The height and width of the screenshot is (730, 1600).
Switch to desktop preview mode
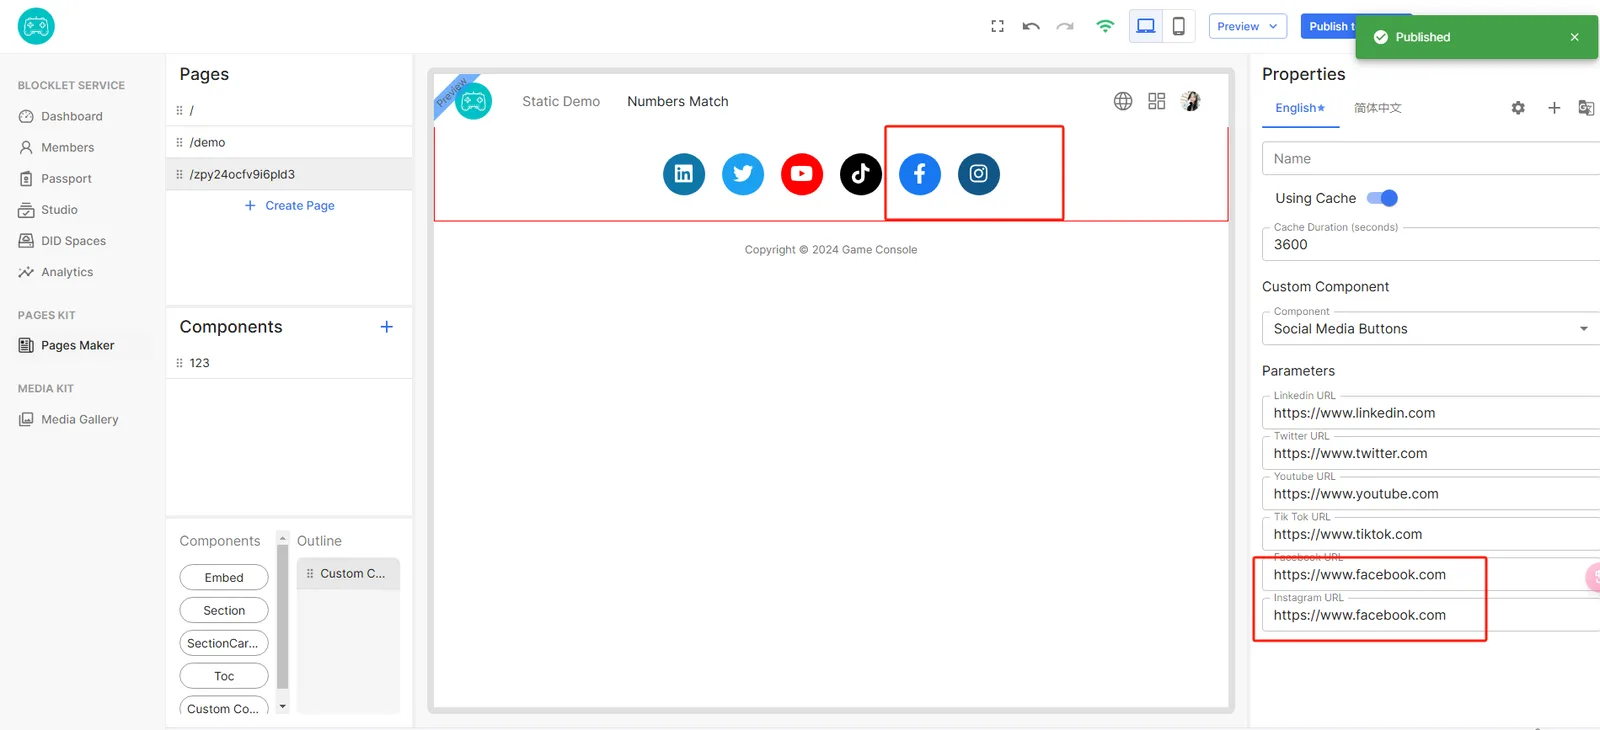tap(1146, 27)
